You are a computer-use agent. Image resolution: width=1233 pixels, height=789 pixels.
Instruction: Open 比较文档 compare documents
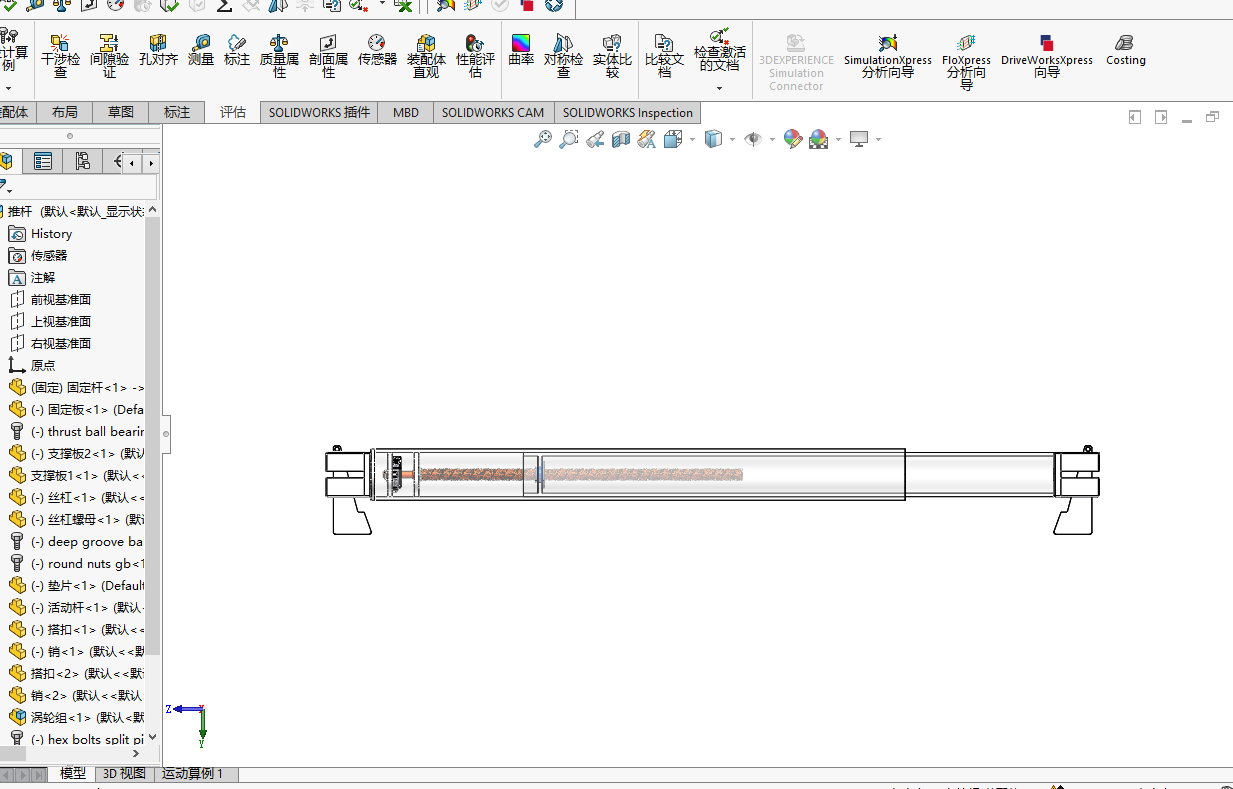point(664,55)
